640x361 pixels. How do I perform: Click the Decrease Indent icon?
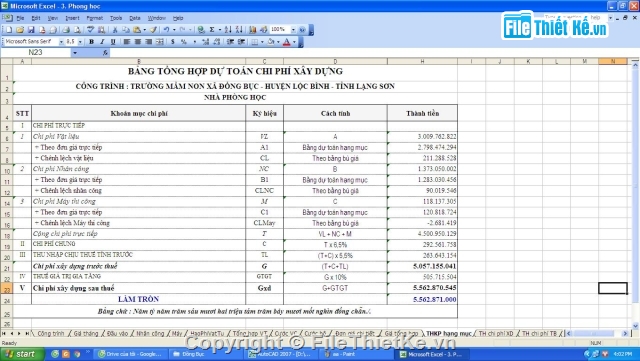231,42
